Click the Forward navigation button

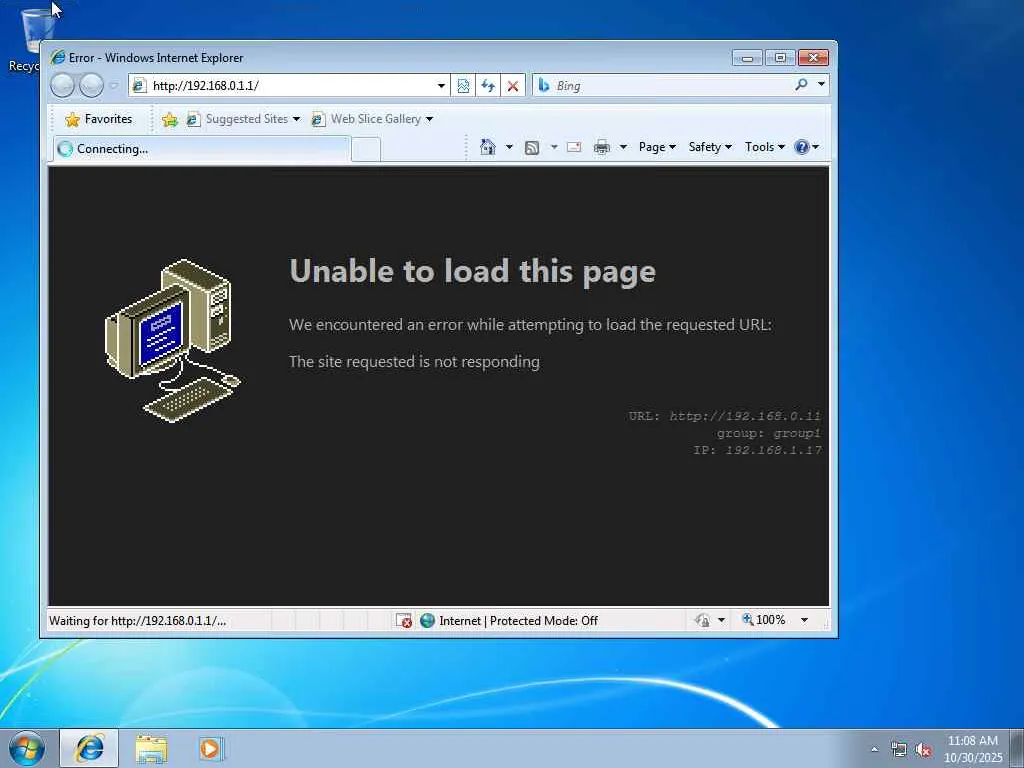tap(91, 86)
